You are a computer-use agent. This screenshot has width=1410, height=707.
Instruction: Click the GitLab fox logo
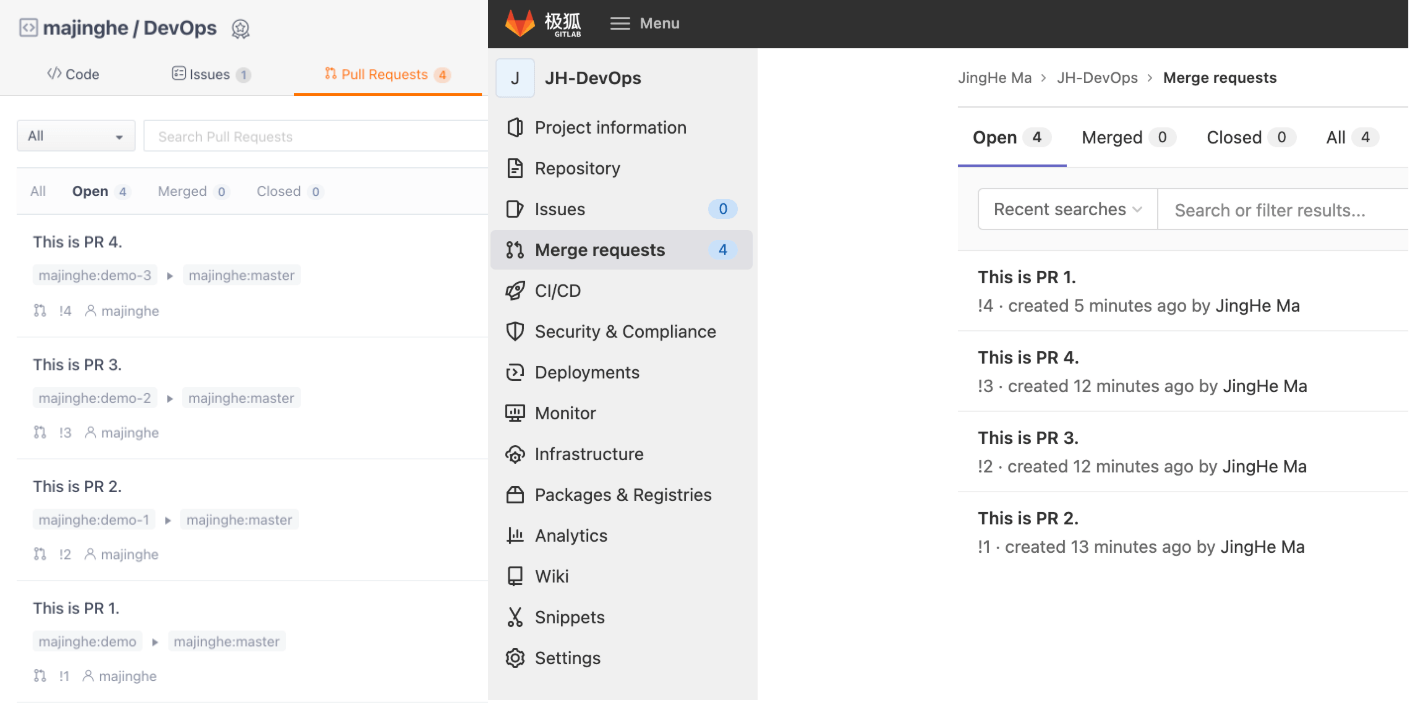[520, 23]
